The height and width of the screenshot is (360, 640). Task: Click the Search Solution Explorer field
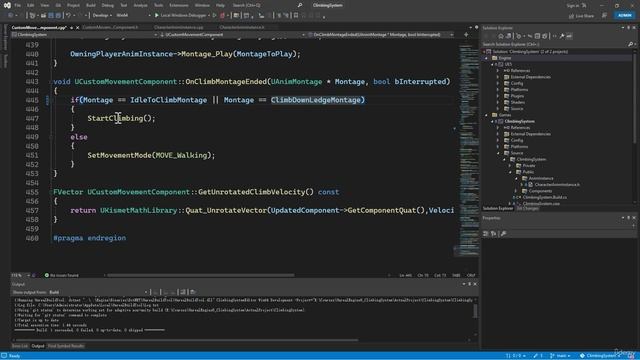pos(555,44)
